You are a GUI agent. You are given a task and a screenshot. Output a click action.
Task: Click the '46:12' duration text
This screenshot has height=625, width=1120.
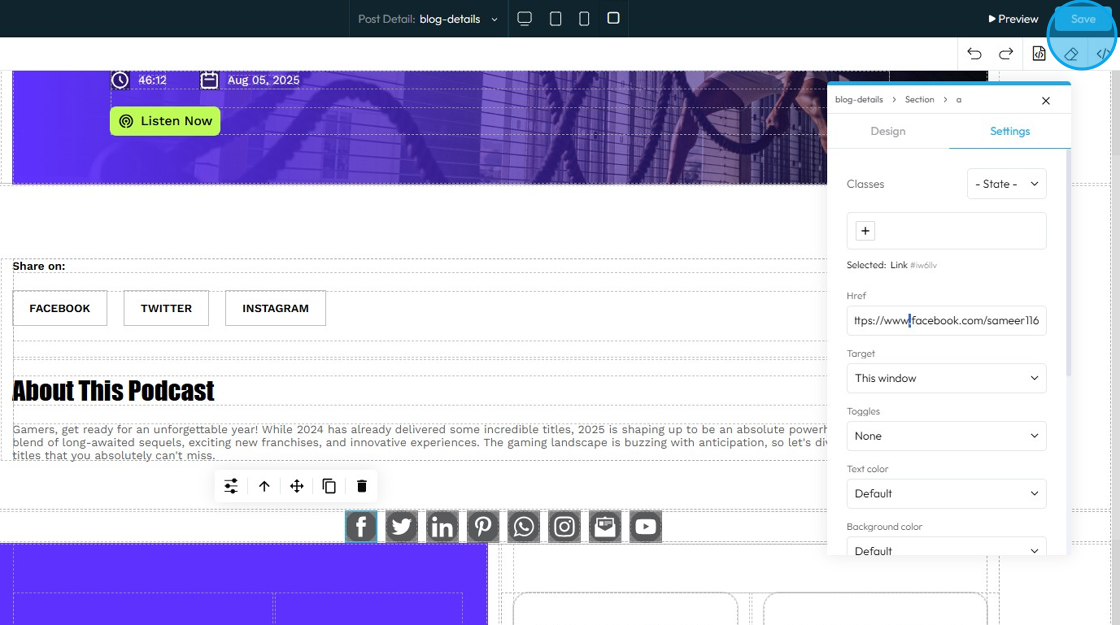pyautogui.click(x=152, y=80)
